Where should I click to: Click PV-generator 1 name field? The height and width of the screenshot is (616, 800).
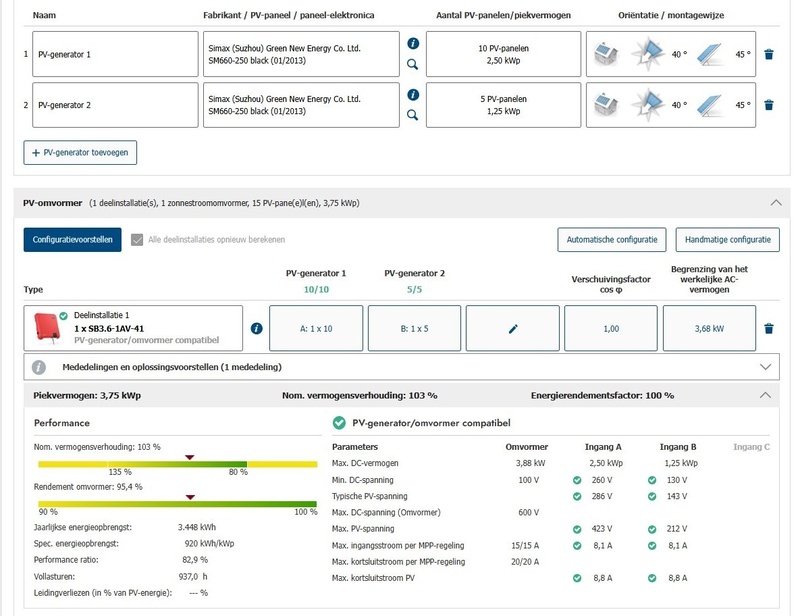(115, 54)
